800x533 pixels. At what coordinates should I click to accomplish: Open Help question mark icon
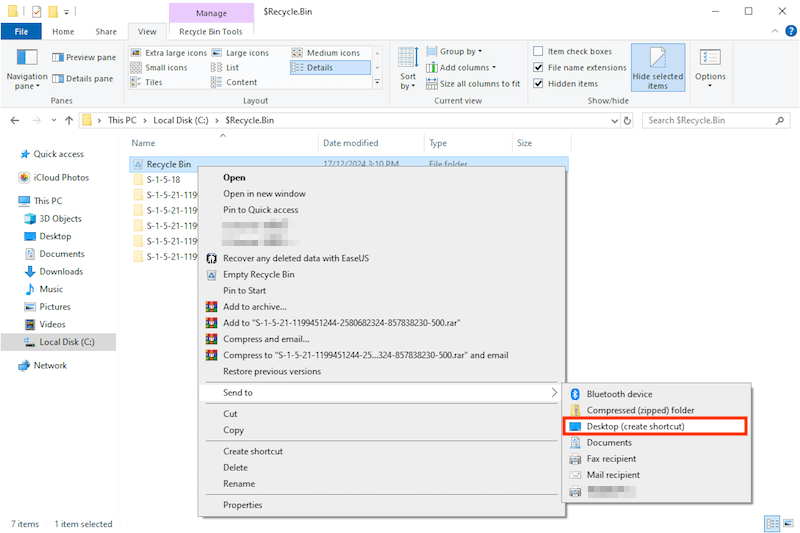[791, 31]
